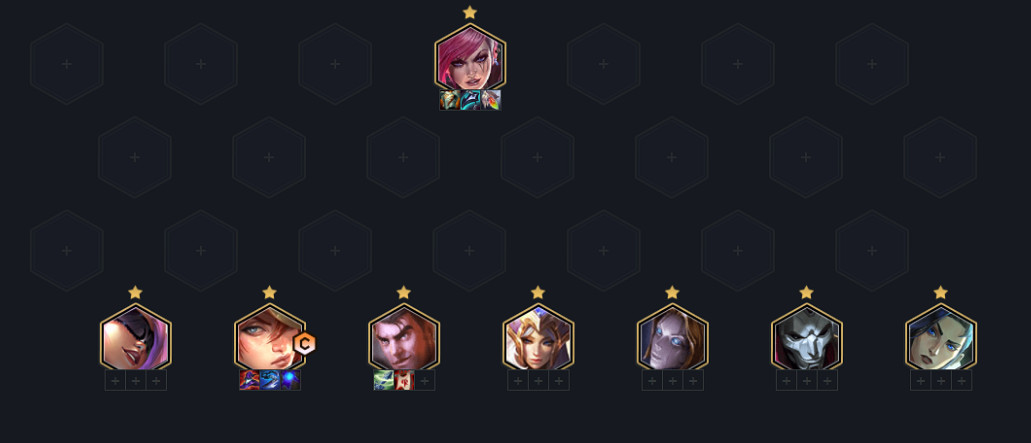1031x443 pixels.
Task: Add an item to Samira's first item slot
Action: (x=115, y=381)
